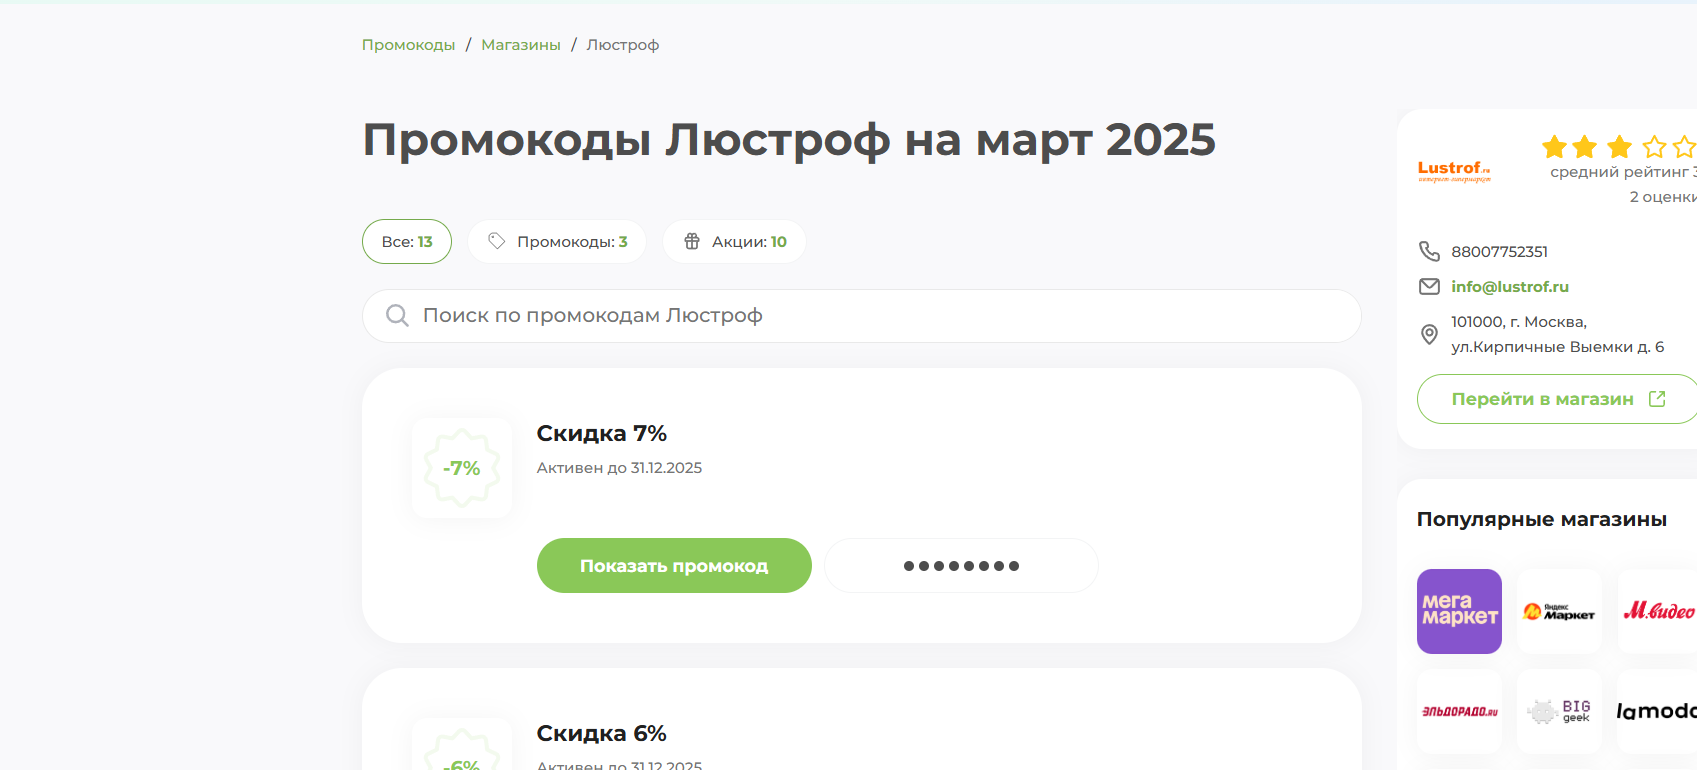
Task: Open info@lustrof.ru email link
Action: pyautogui.click(x=1510, y=287)
